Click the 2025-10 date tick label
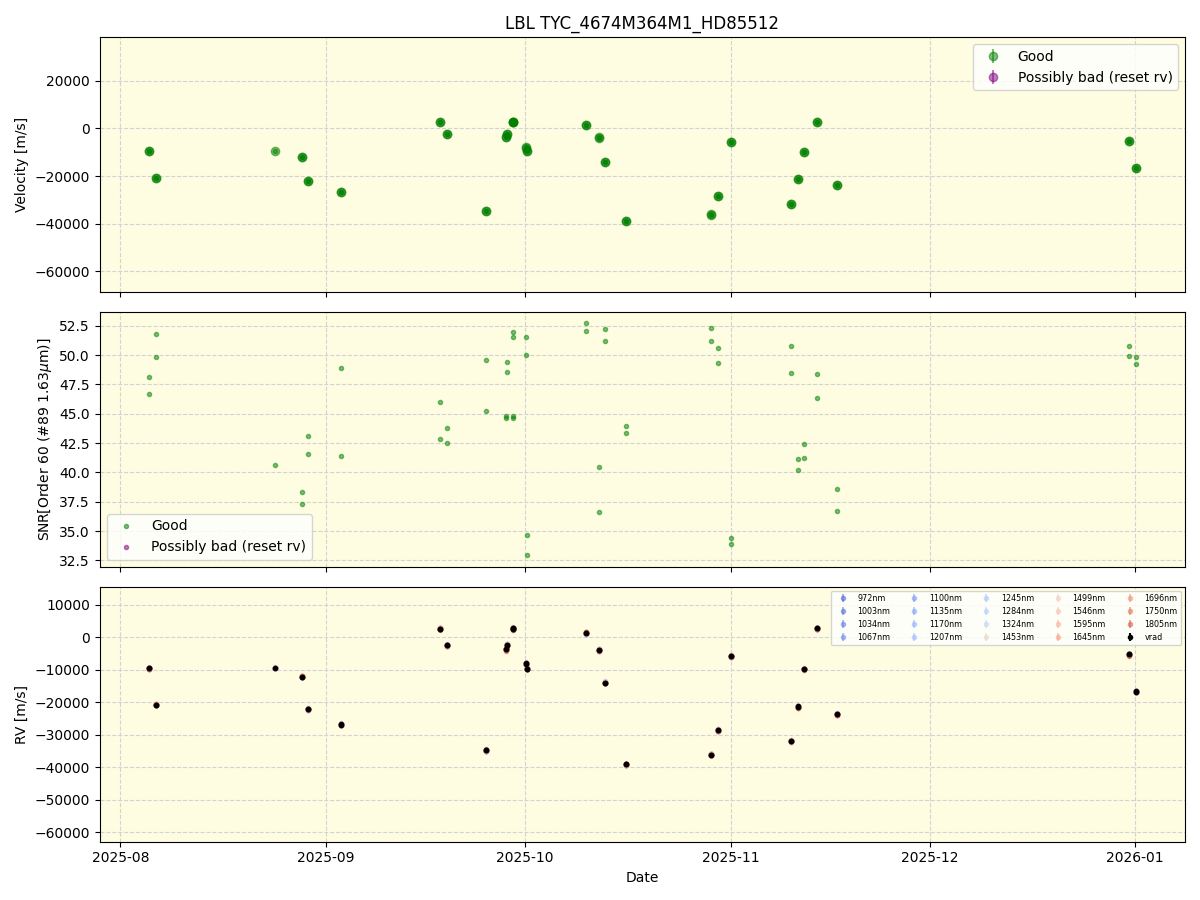 (526, 856)
